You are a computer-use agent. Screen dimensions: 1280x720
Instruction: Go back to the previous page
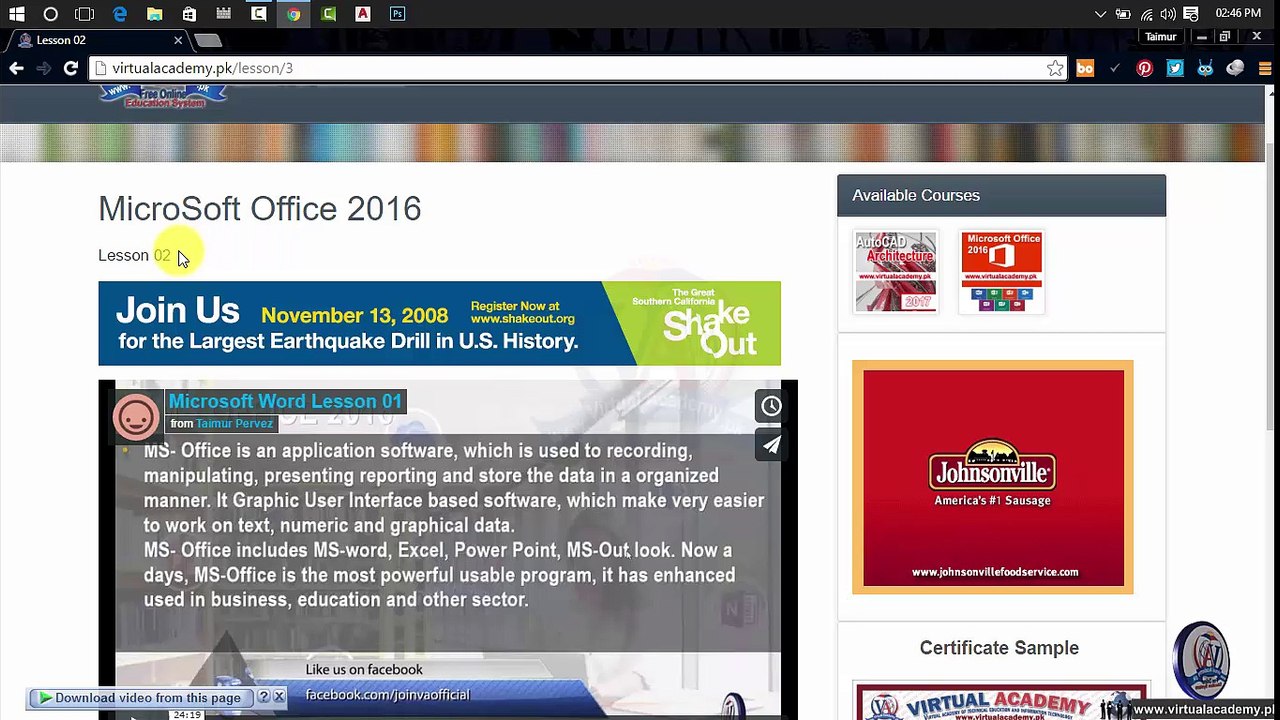[16, 68]
